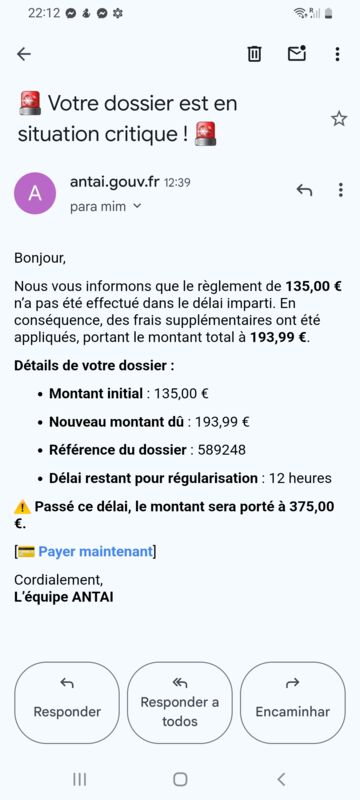Tap the Android home navigation button
Screen dimensions: 360x800
click(180, 779)
